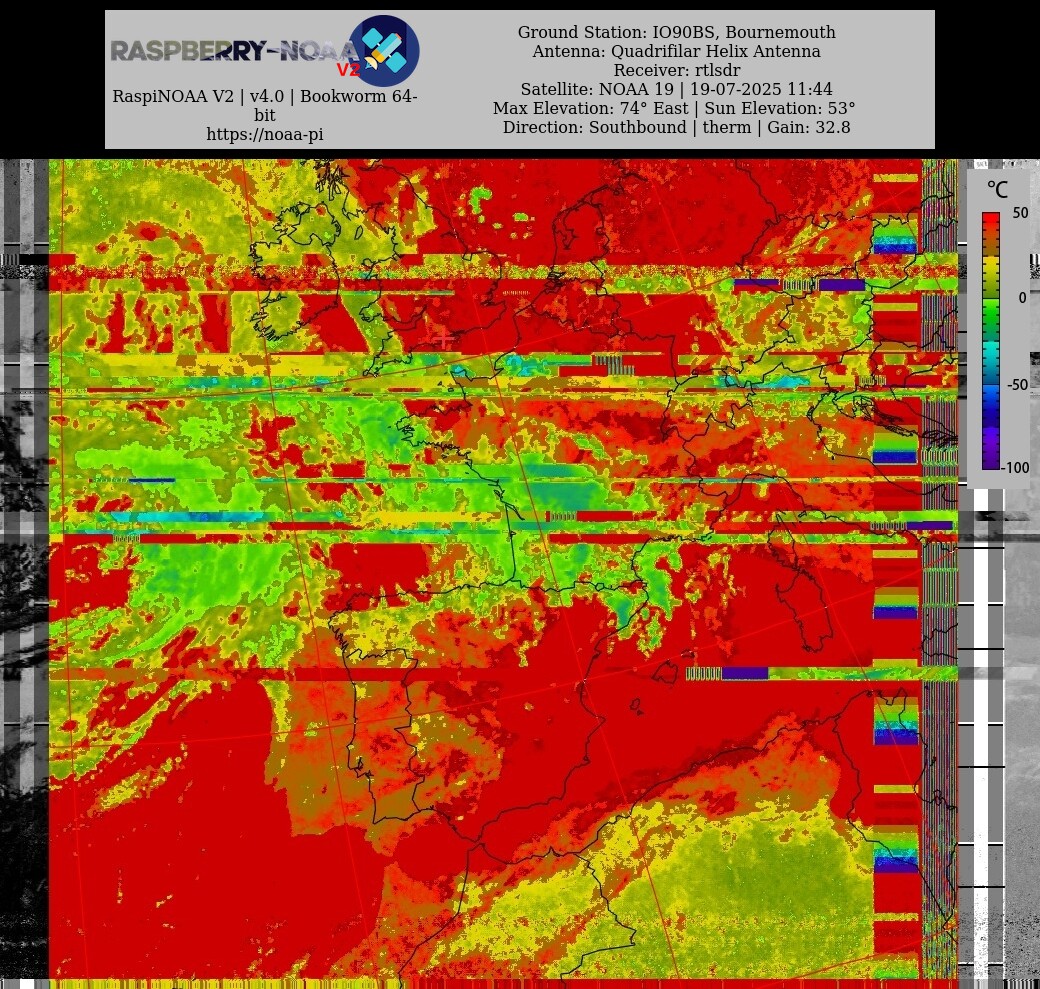The image size is (1040, 989).
Task: Click the 'Ground Station: IO90BS, Bournemouth' line
Action: pyautogui.click(x=677, y=32)
